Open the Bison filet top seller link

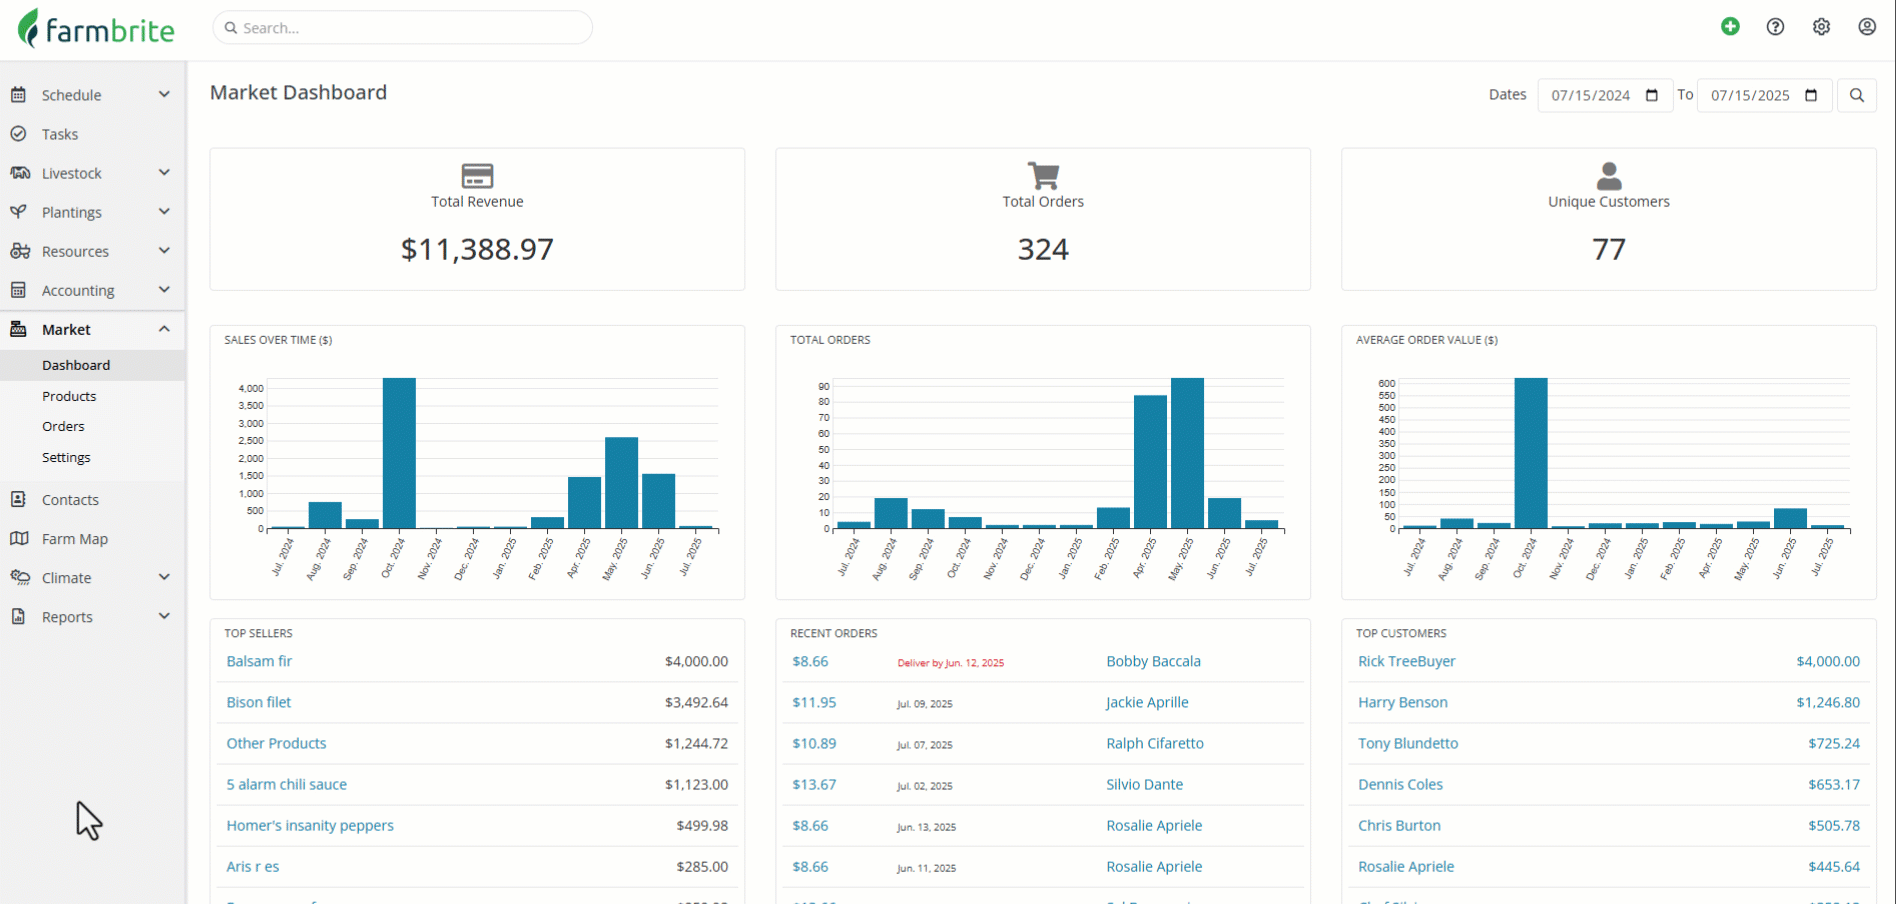pos(258,702)
